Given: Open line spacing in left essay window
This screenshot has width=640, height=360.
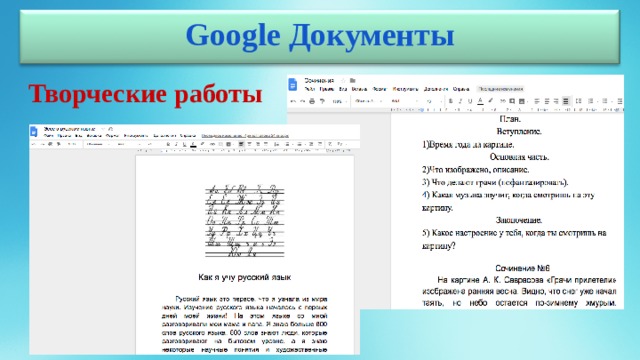Looking at the screenshot, I should pyautogui.click(x=276, y=144).
